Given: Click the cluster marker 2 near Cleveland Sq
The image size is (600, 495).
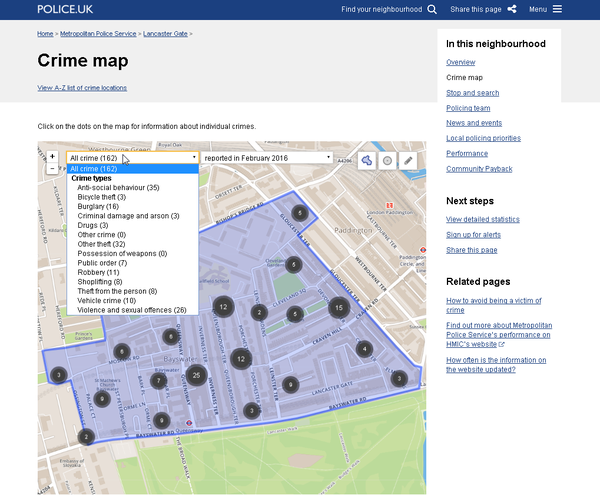Looking at the screenshot, I should 259,313.
